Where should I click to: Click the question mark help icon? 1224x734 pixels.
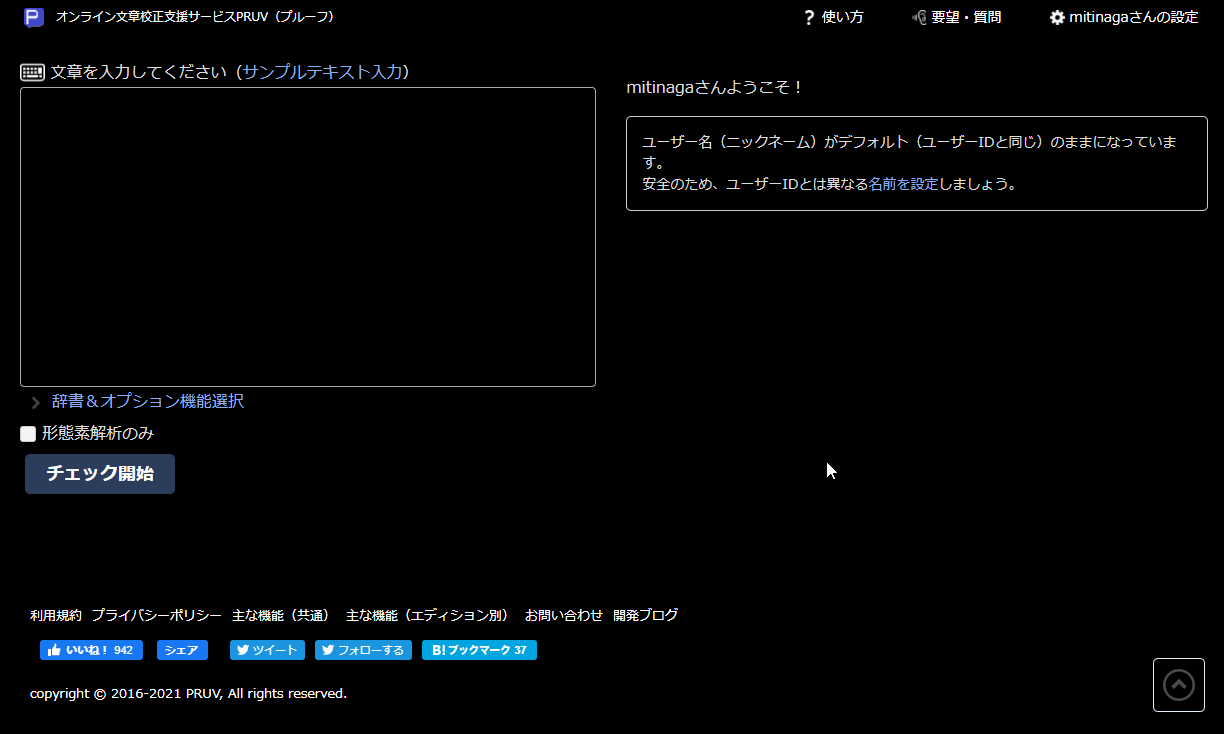click(809, 17)
